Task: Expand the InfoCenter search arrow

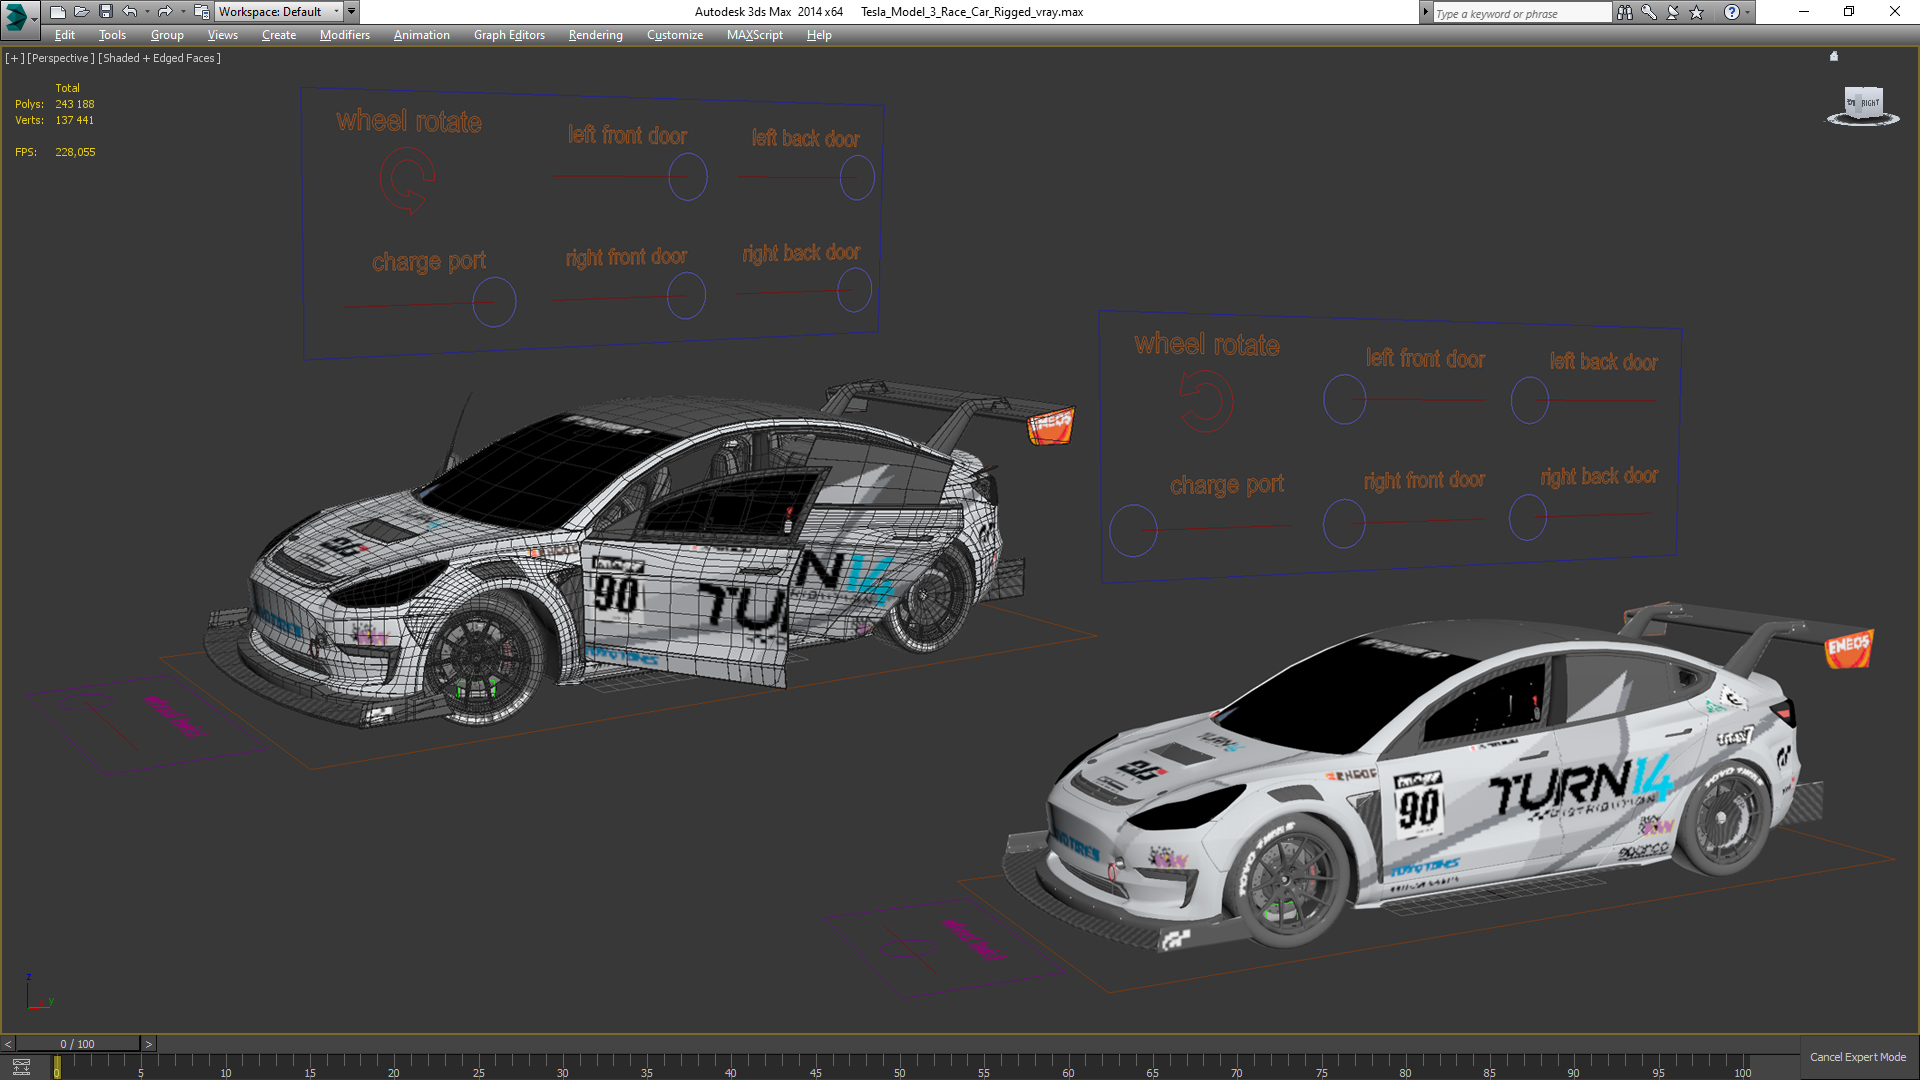Action: point(1425,12)
